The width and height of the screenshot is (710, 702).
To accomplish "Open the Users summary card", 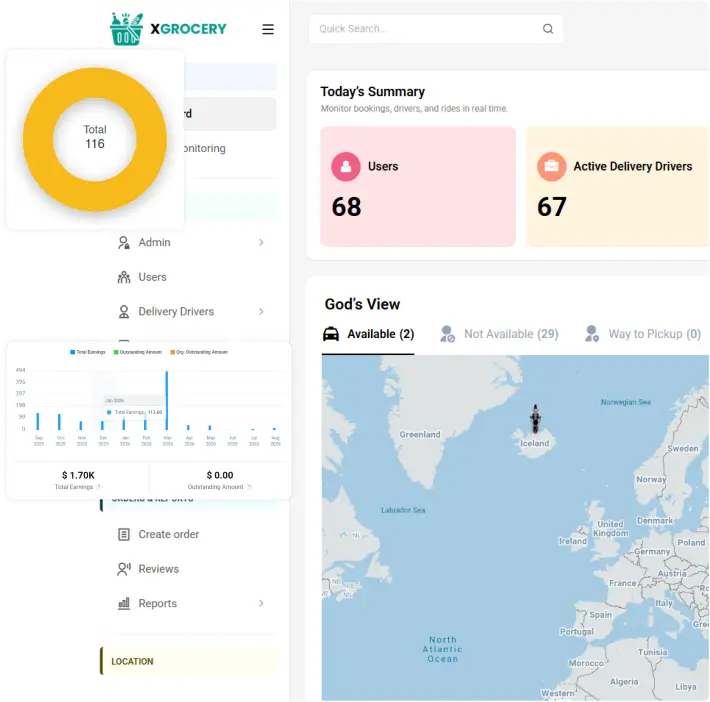I will (417, 187).
